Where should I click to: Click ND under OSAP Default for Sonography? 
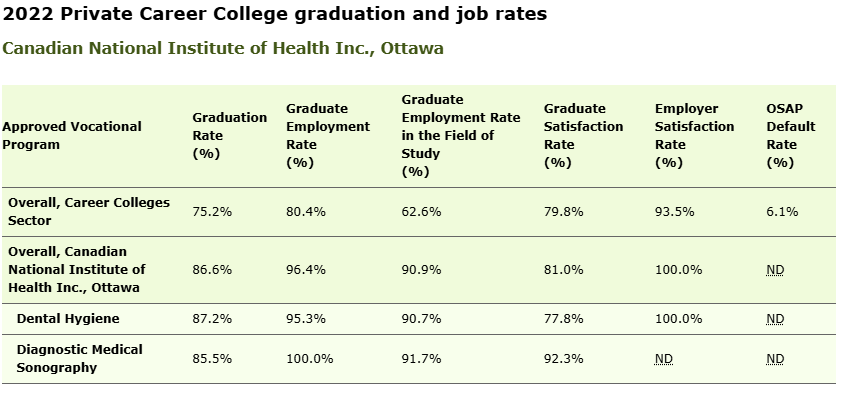(775, 359)
